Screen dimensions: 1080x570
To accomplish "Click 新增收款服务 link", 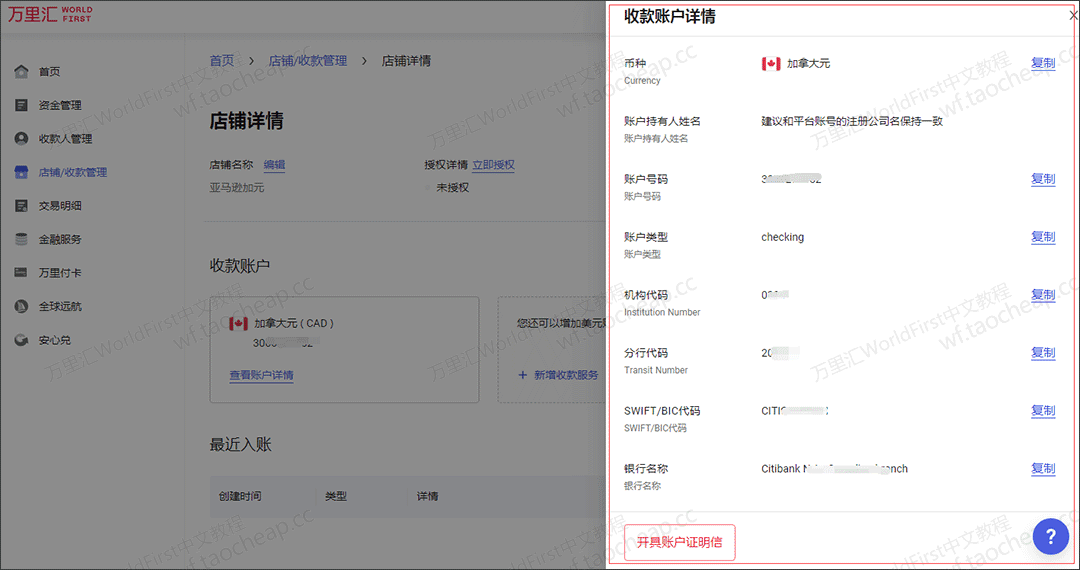I will [x=566, y=375].
